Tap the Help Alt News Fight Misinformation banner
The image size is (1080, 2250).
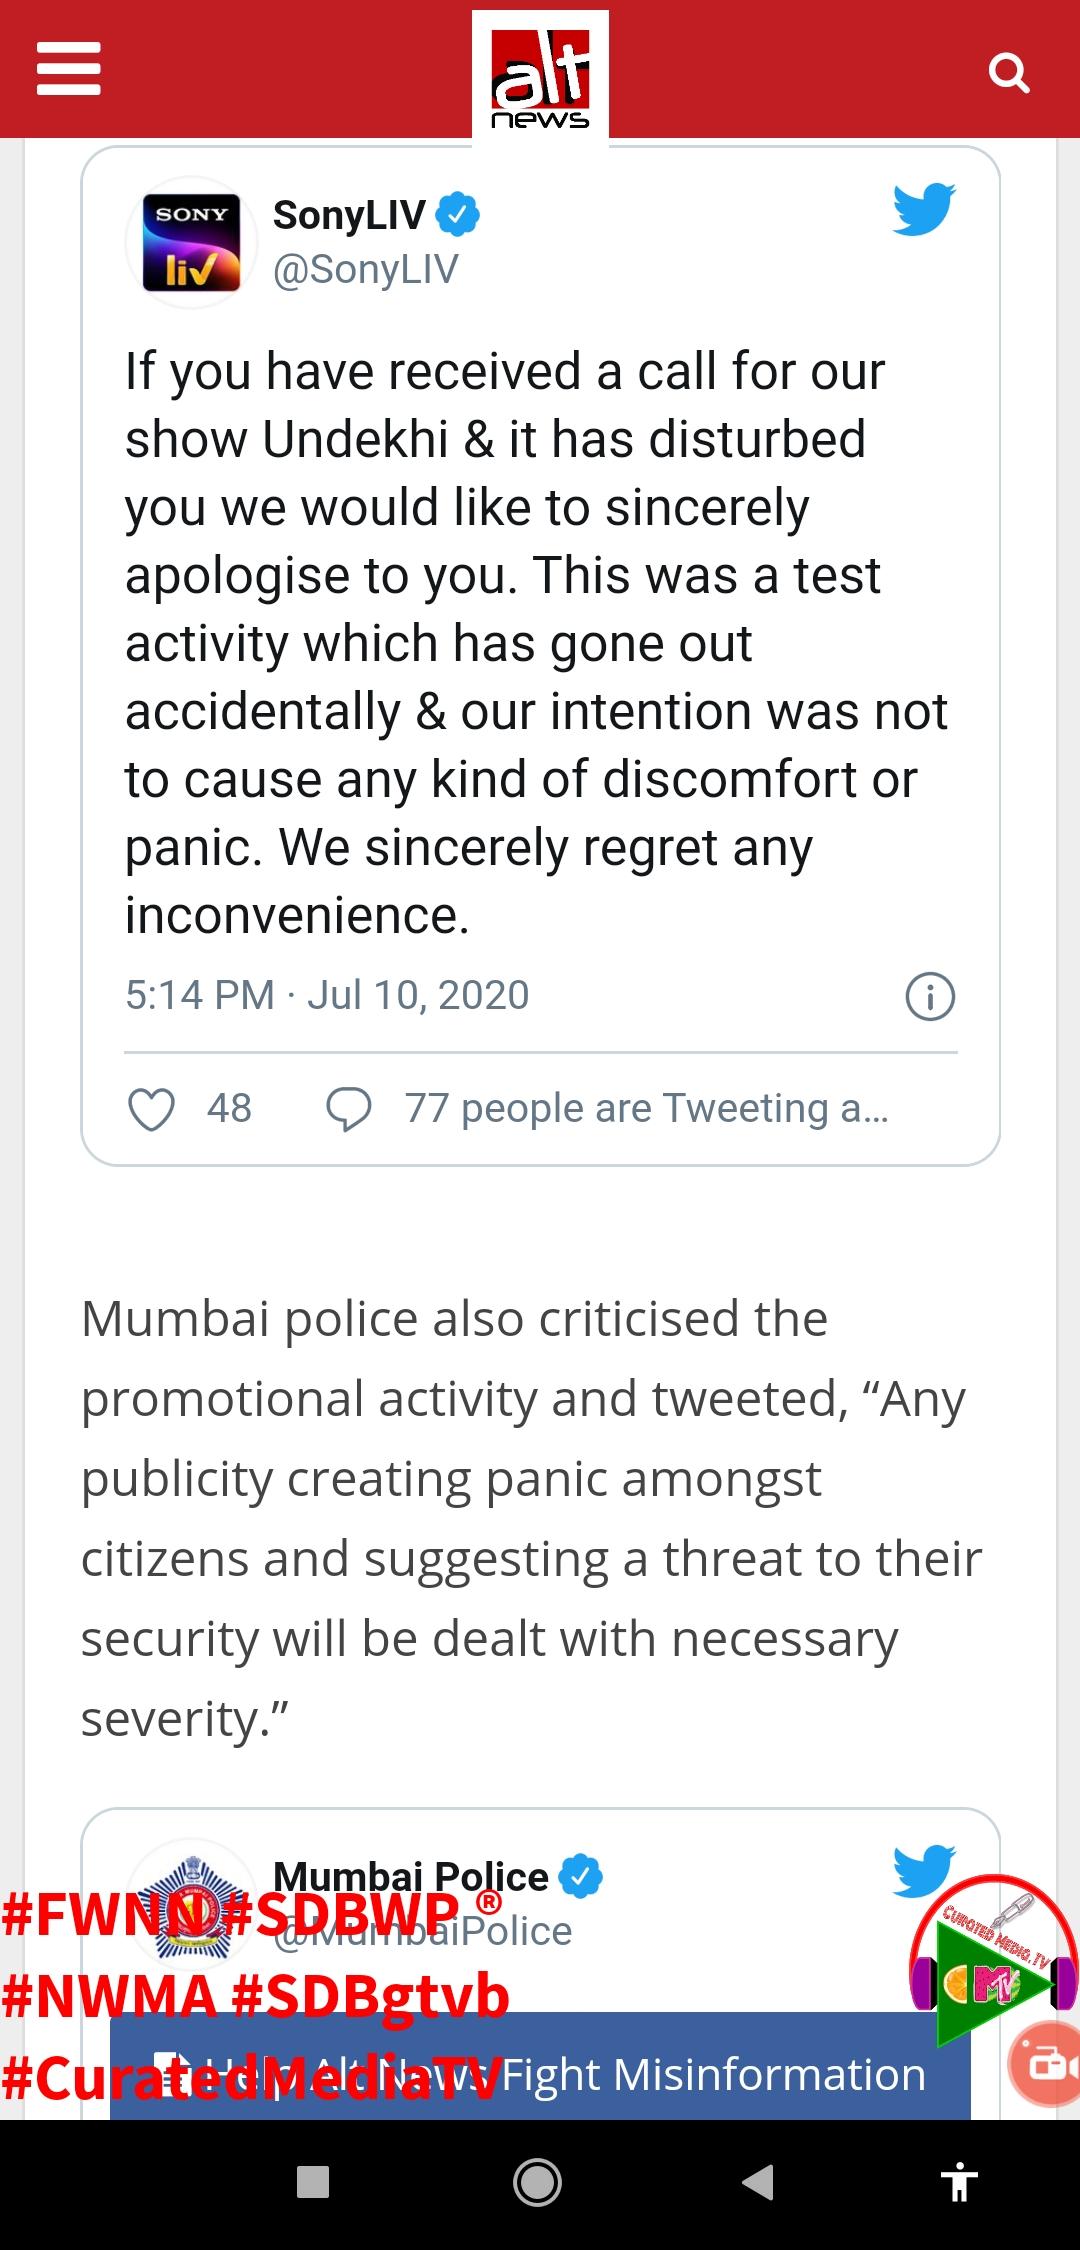click(540, 2075)
